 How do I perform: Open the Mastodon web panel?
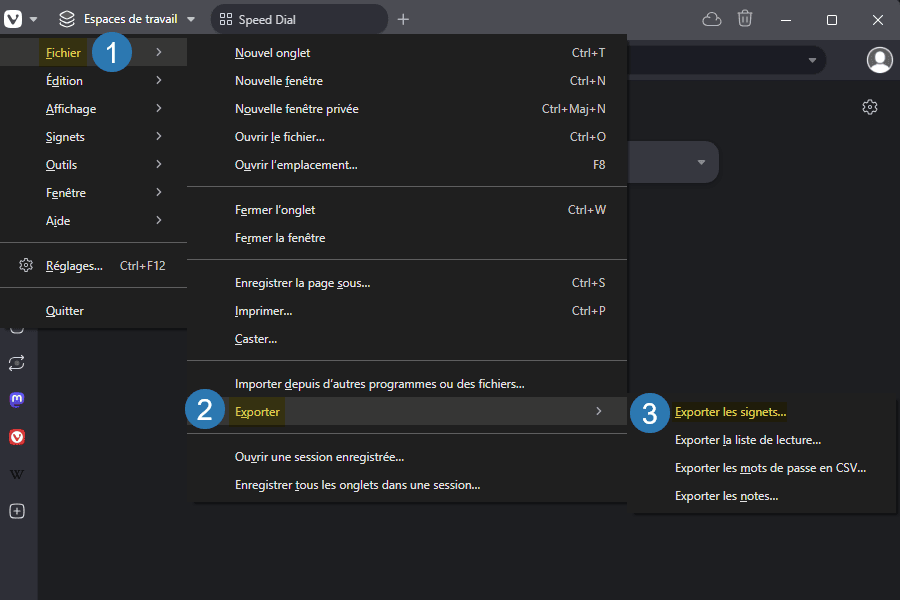16,399
